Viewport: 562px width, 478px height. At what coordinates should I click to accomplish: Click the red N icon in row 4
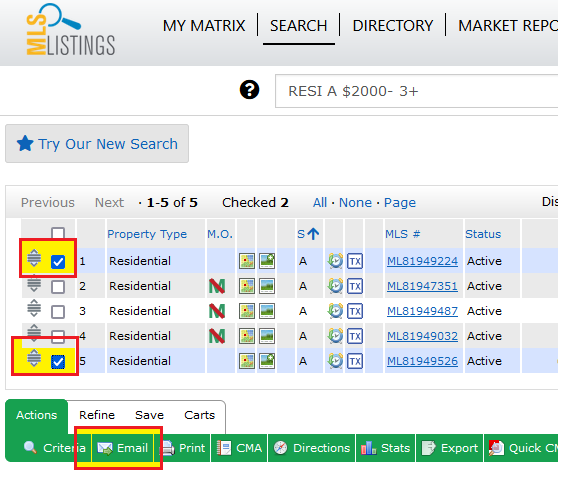coord(217,336)
